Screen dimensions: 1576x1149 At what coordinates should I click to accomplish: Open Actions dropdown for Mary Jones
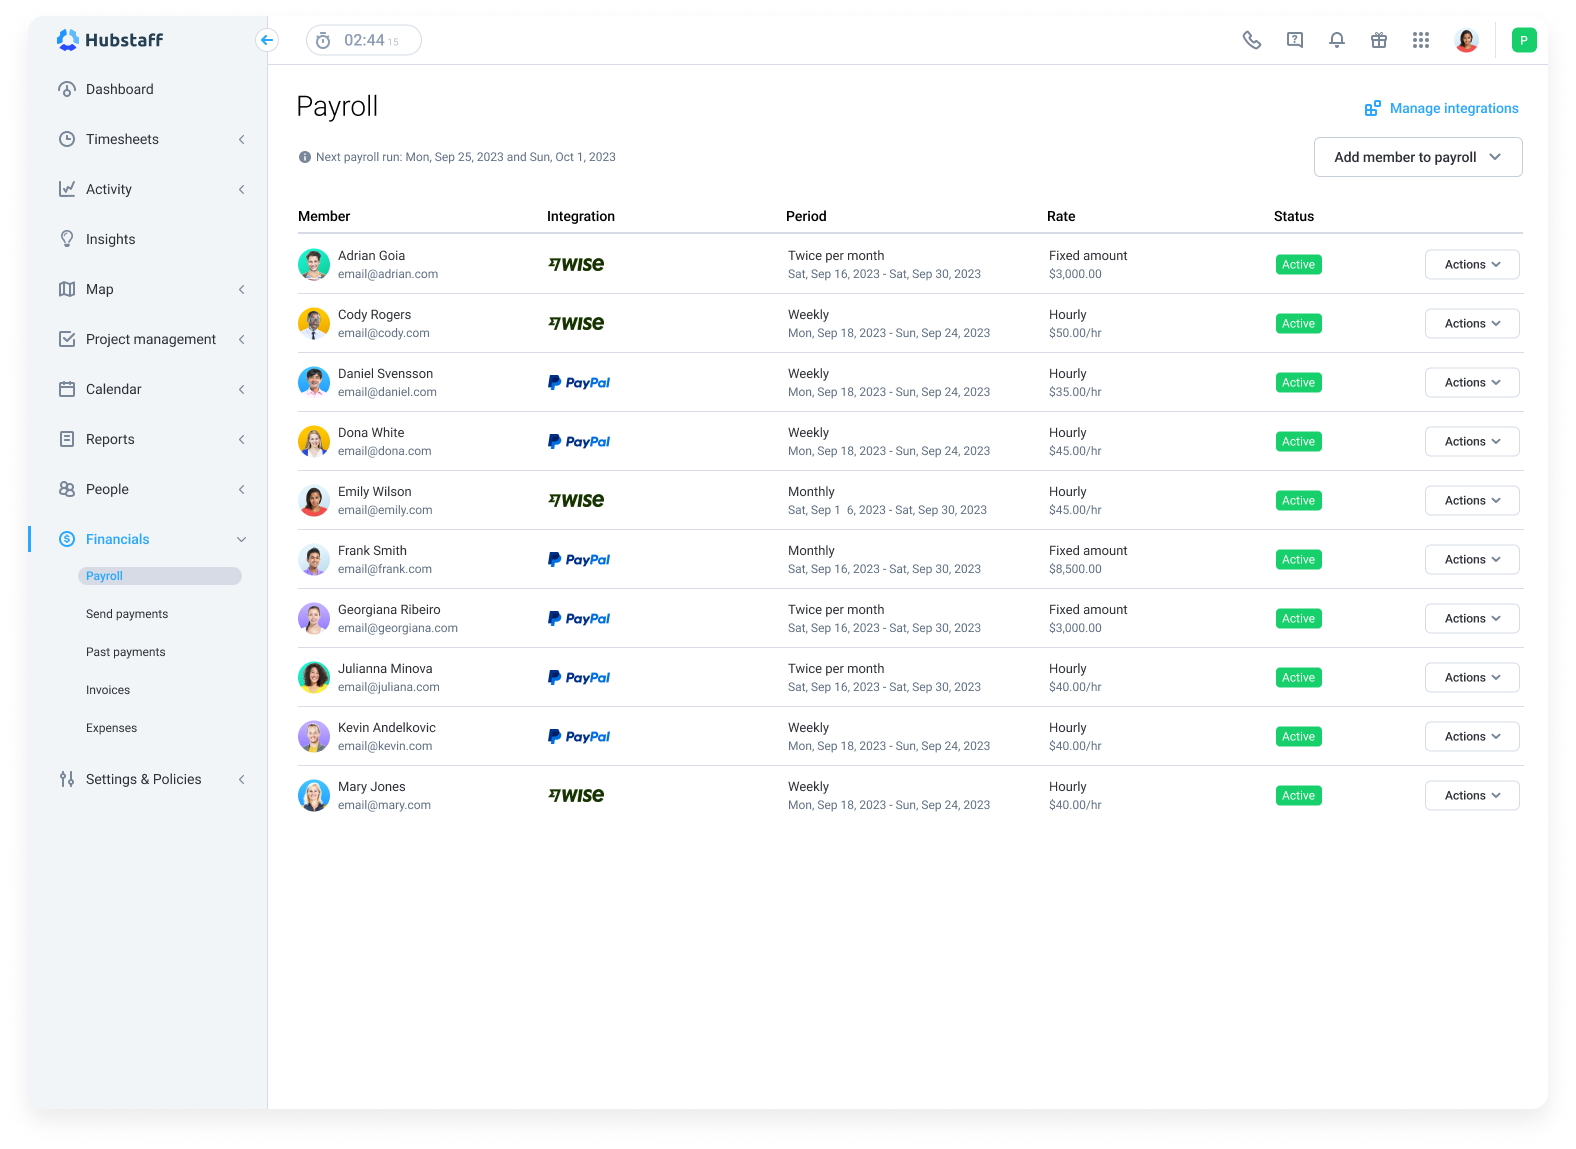[x=1471, y=796]
